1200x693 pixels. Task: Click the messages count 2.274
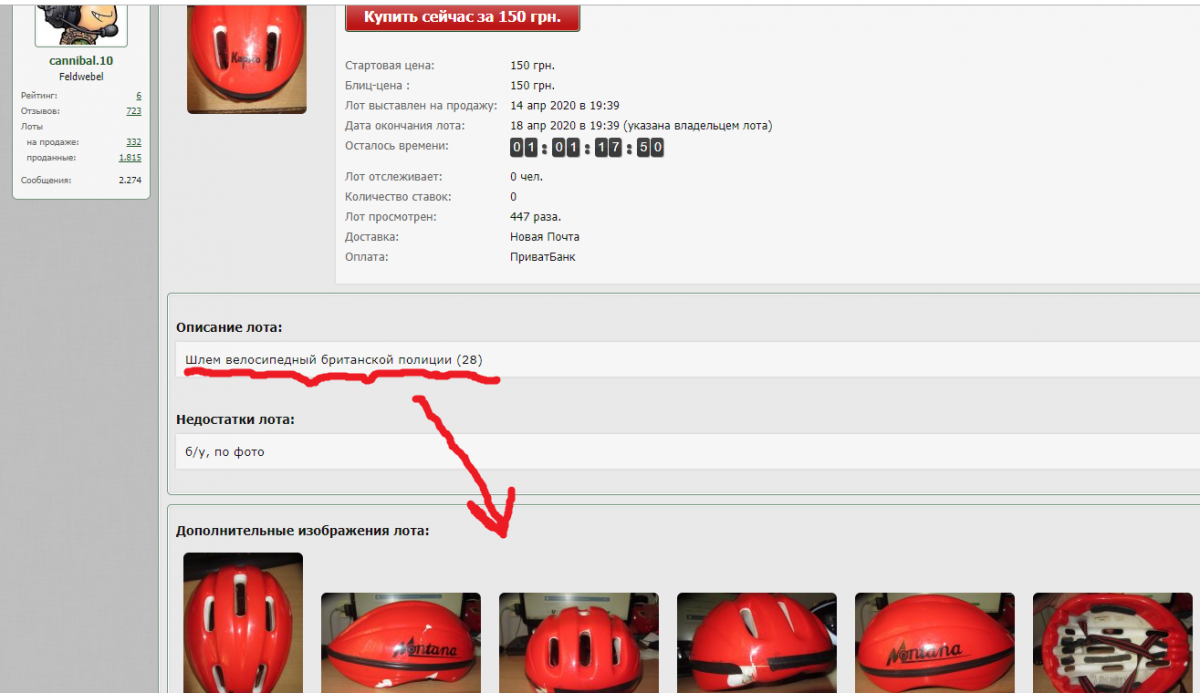(x=130, y=180)
